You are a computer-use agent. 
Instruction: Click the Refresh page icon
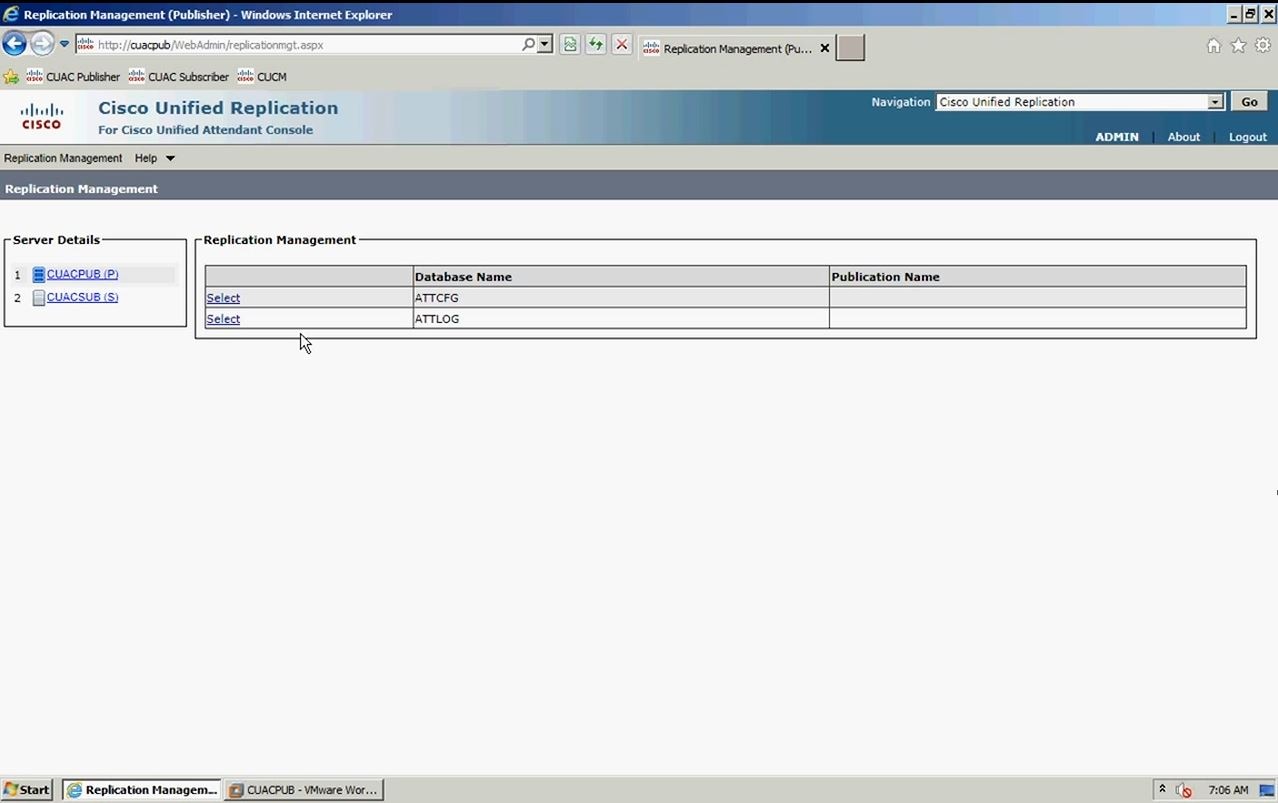click(596, 45)
